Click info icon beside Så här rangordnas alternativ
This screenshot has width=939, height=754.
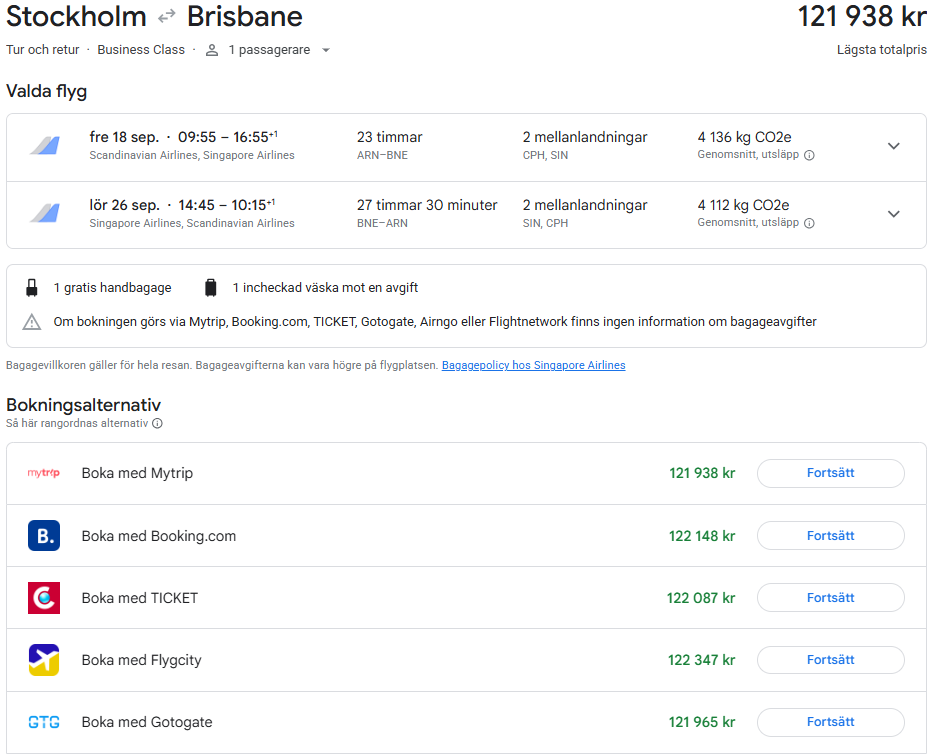[157, 423]
